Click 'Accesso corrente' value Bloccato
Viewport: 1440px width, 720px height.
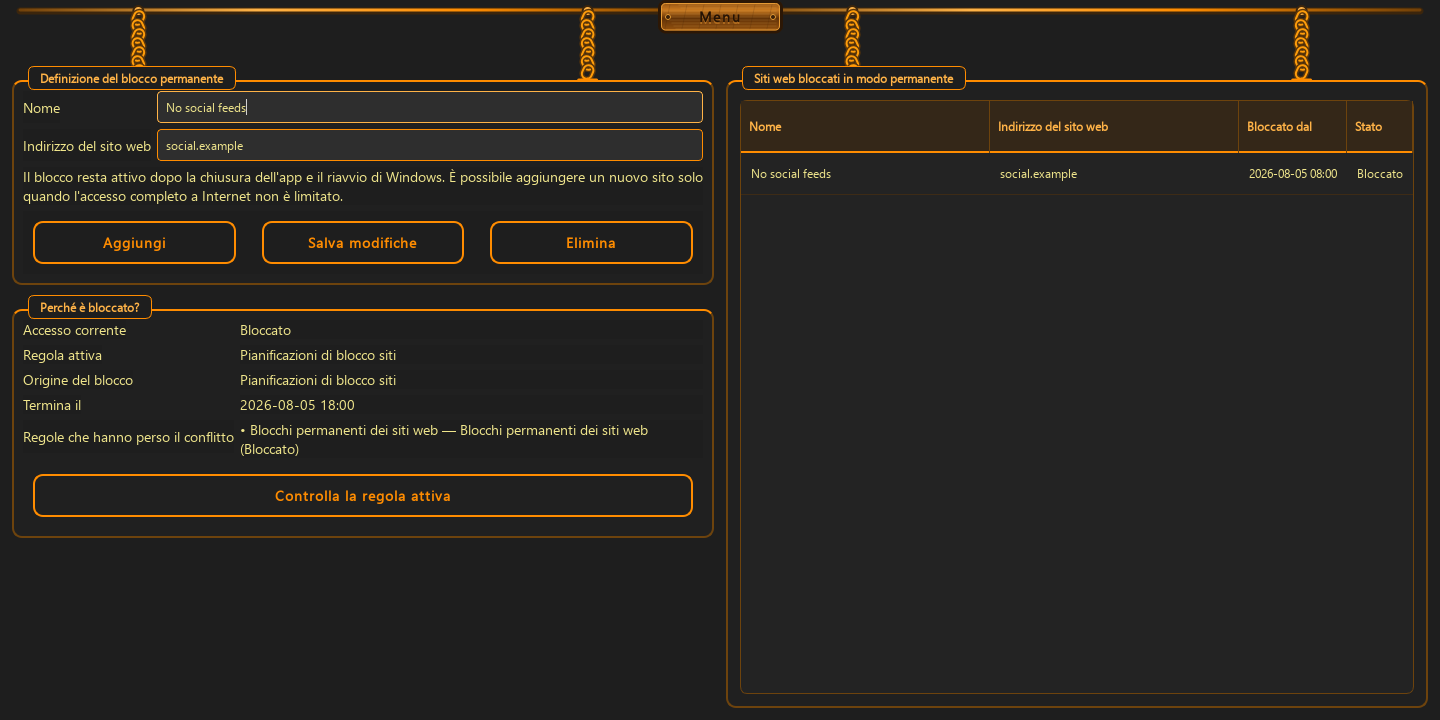tap(265, 330)
